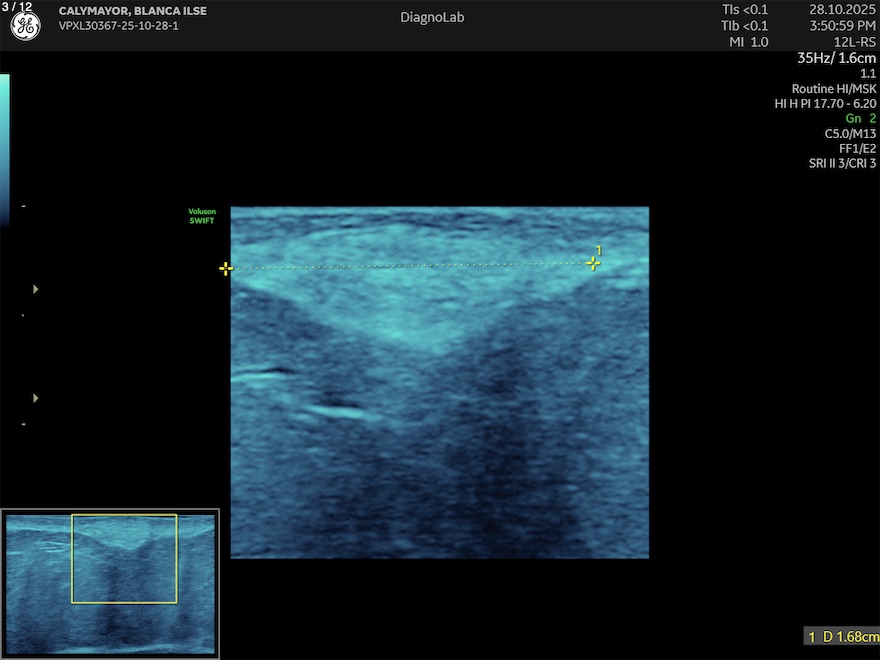
Task: Click the Voluson SWIFT probe label
Action: [x=202, y=216]
